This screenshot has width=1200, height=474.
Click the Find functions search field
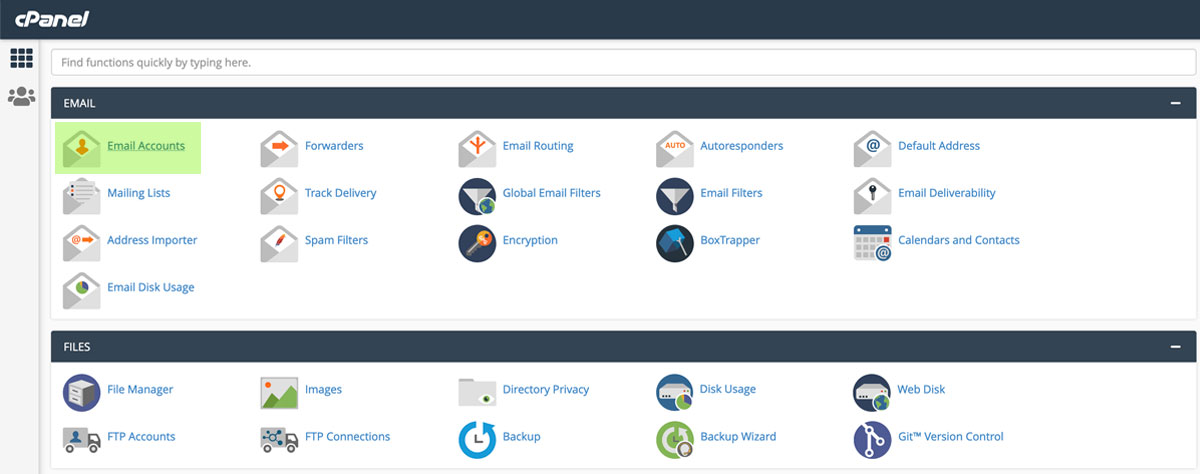624,62
